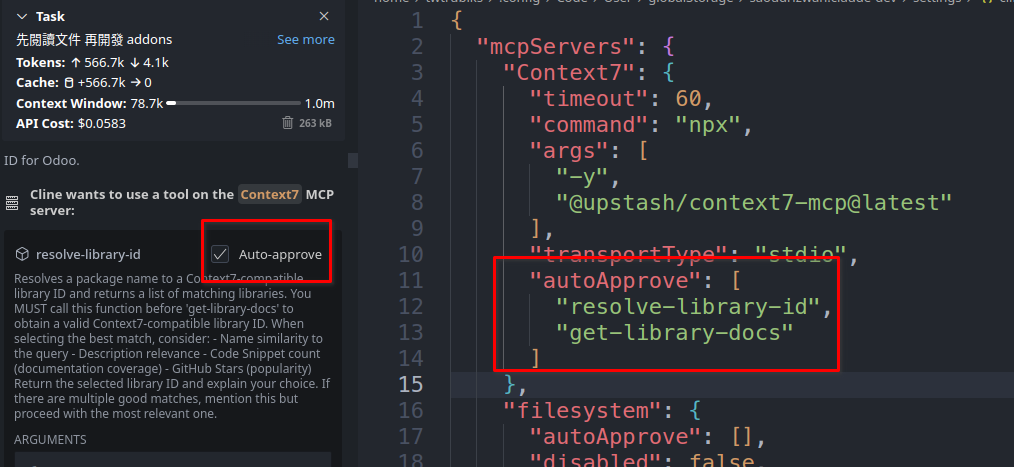Click "resolve-library-id" string in editor
The width and height of the screenshot is (1014, 467).
(689, 306)
